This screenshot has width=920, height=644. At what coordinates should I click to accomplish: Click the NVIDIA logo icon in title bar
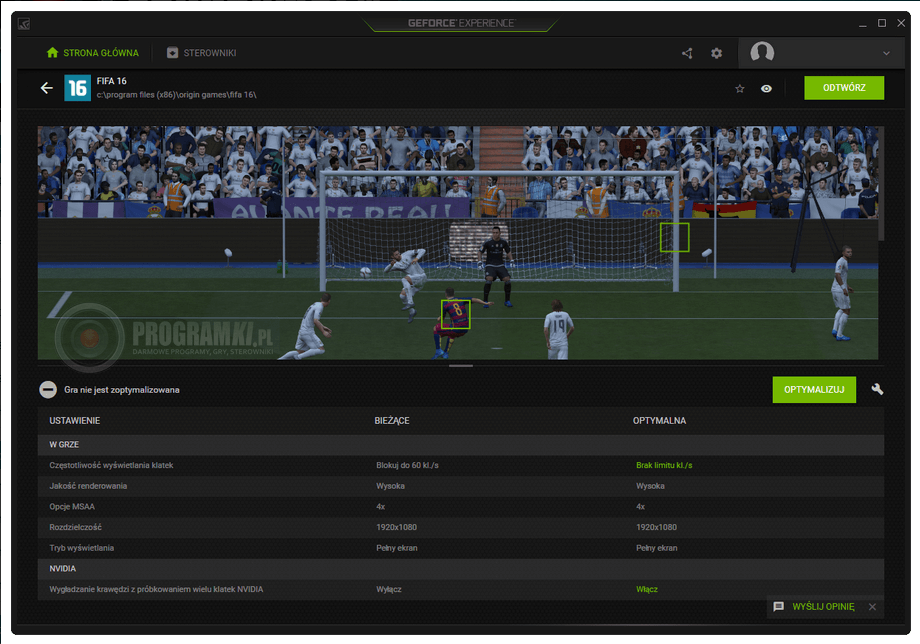(23, 23)
